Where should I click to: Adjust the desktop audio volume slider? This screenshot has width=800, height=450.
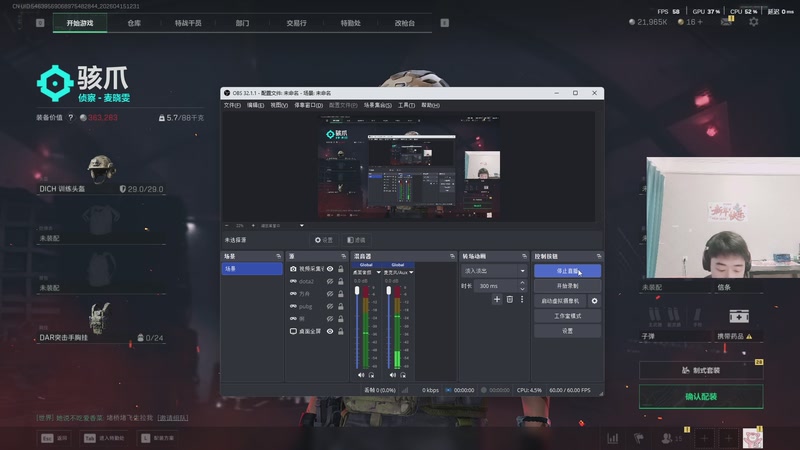pyautogui.click(x=357, y=327)
